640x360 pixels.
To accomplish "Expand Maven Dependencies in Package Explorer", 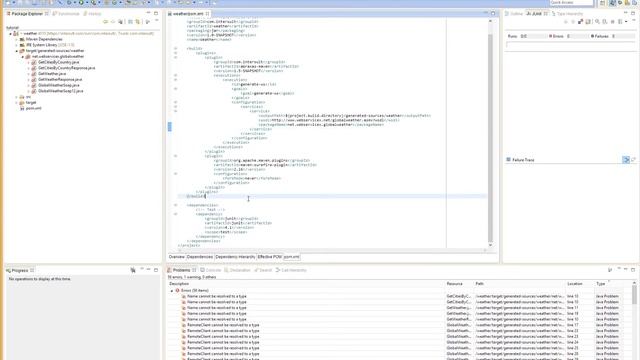I will [17, 40].
